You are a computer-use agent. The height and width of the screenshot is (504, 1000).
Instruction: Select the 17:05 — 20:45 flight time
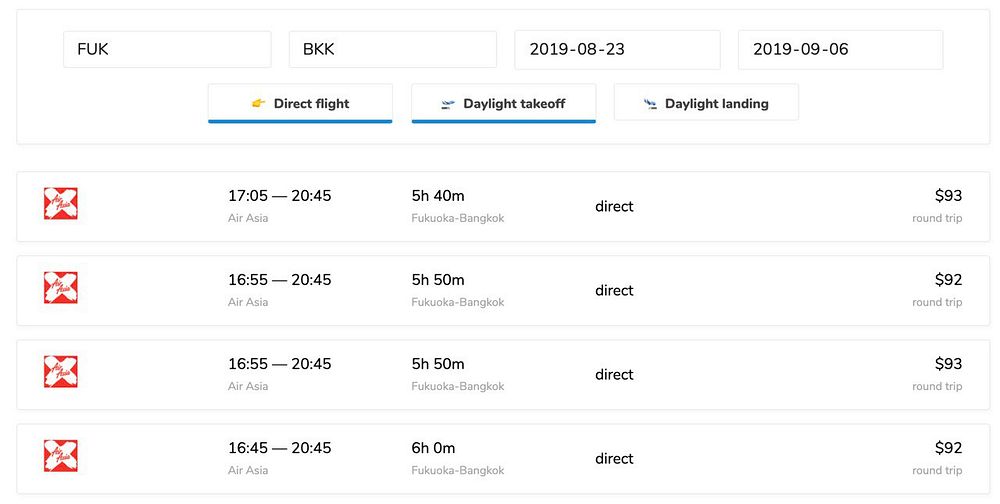pyautogui.click(x=279, y=196)
